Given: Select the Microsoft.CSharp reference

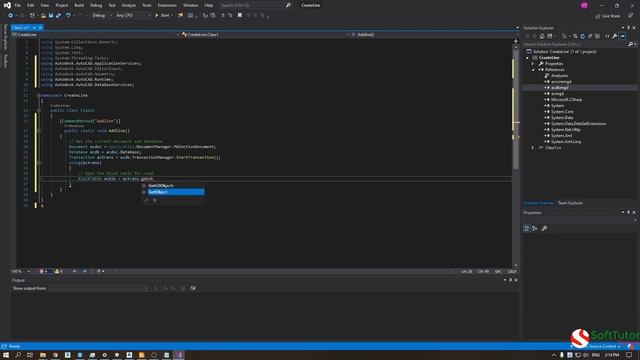Looking at the screenshot, I should (x=566, y=100).
